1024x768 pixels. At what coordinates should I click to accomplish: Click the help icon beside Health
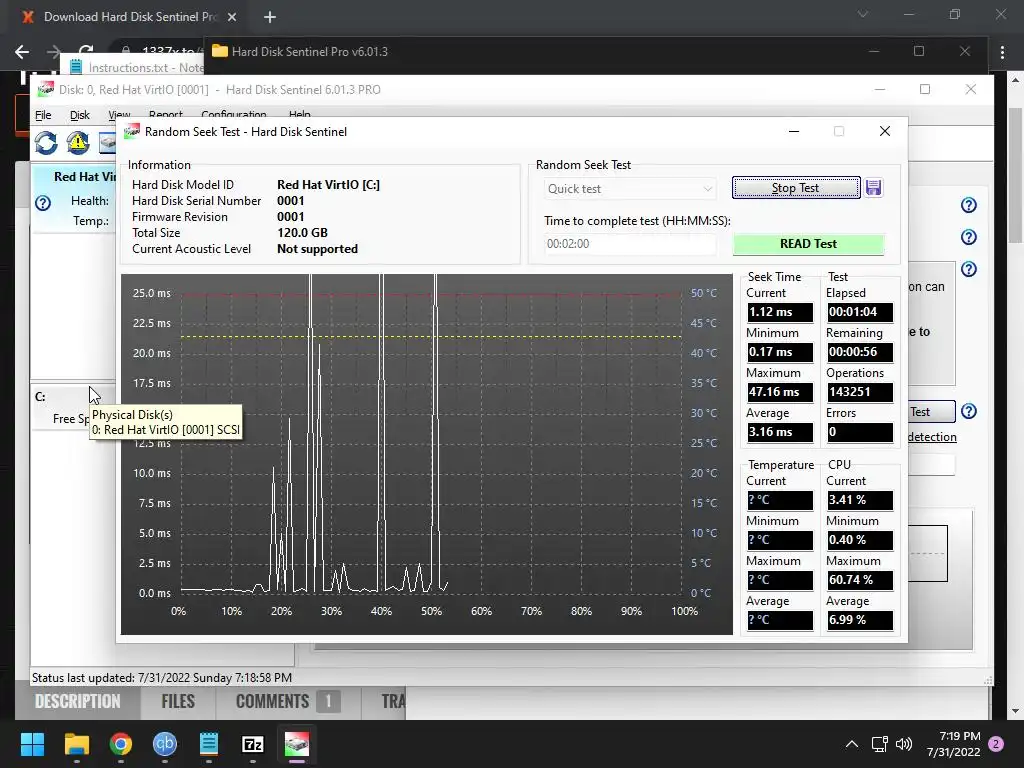[x=43, y=203]
